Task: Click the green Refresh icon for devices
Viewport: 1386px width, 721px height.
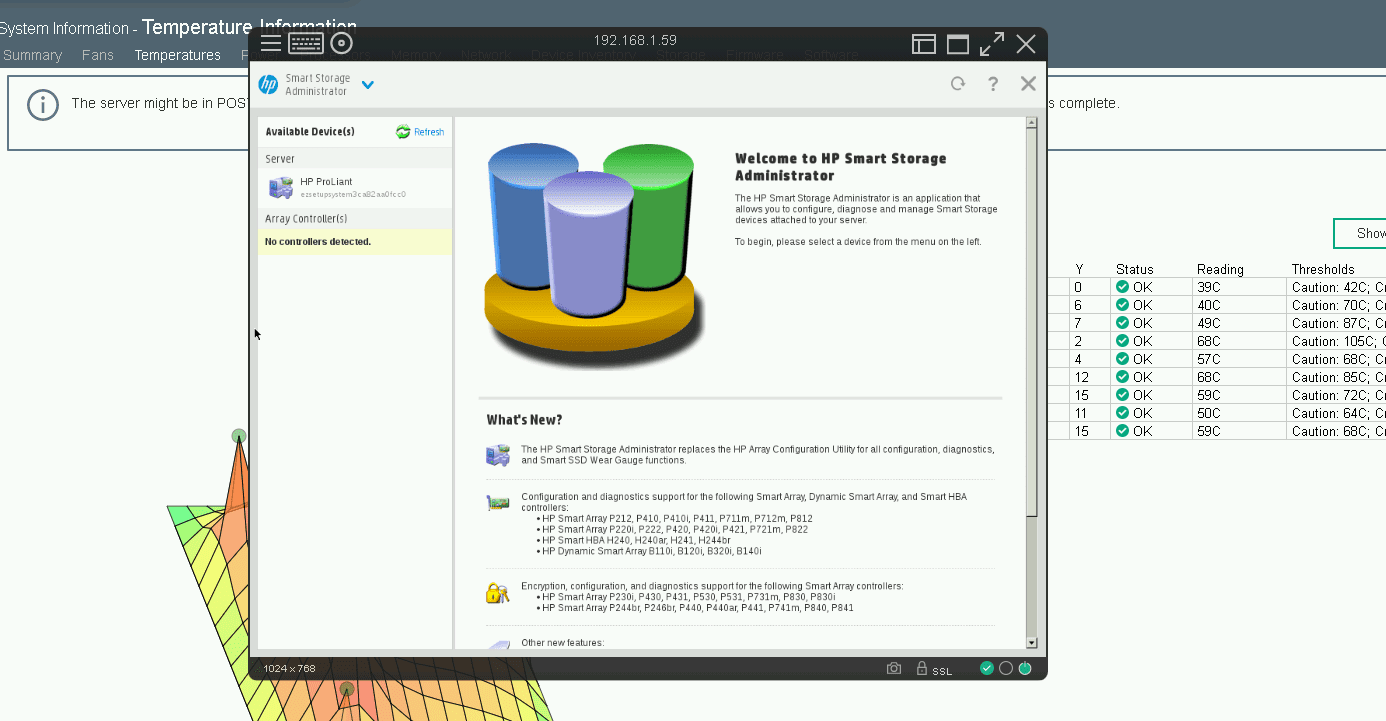Action: pyautogui.click(x=403, y=132)
